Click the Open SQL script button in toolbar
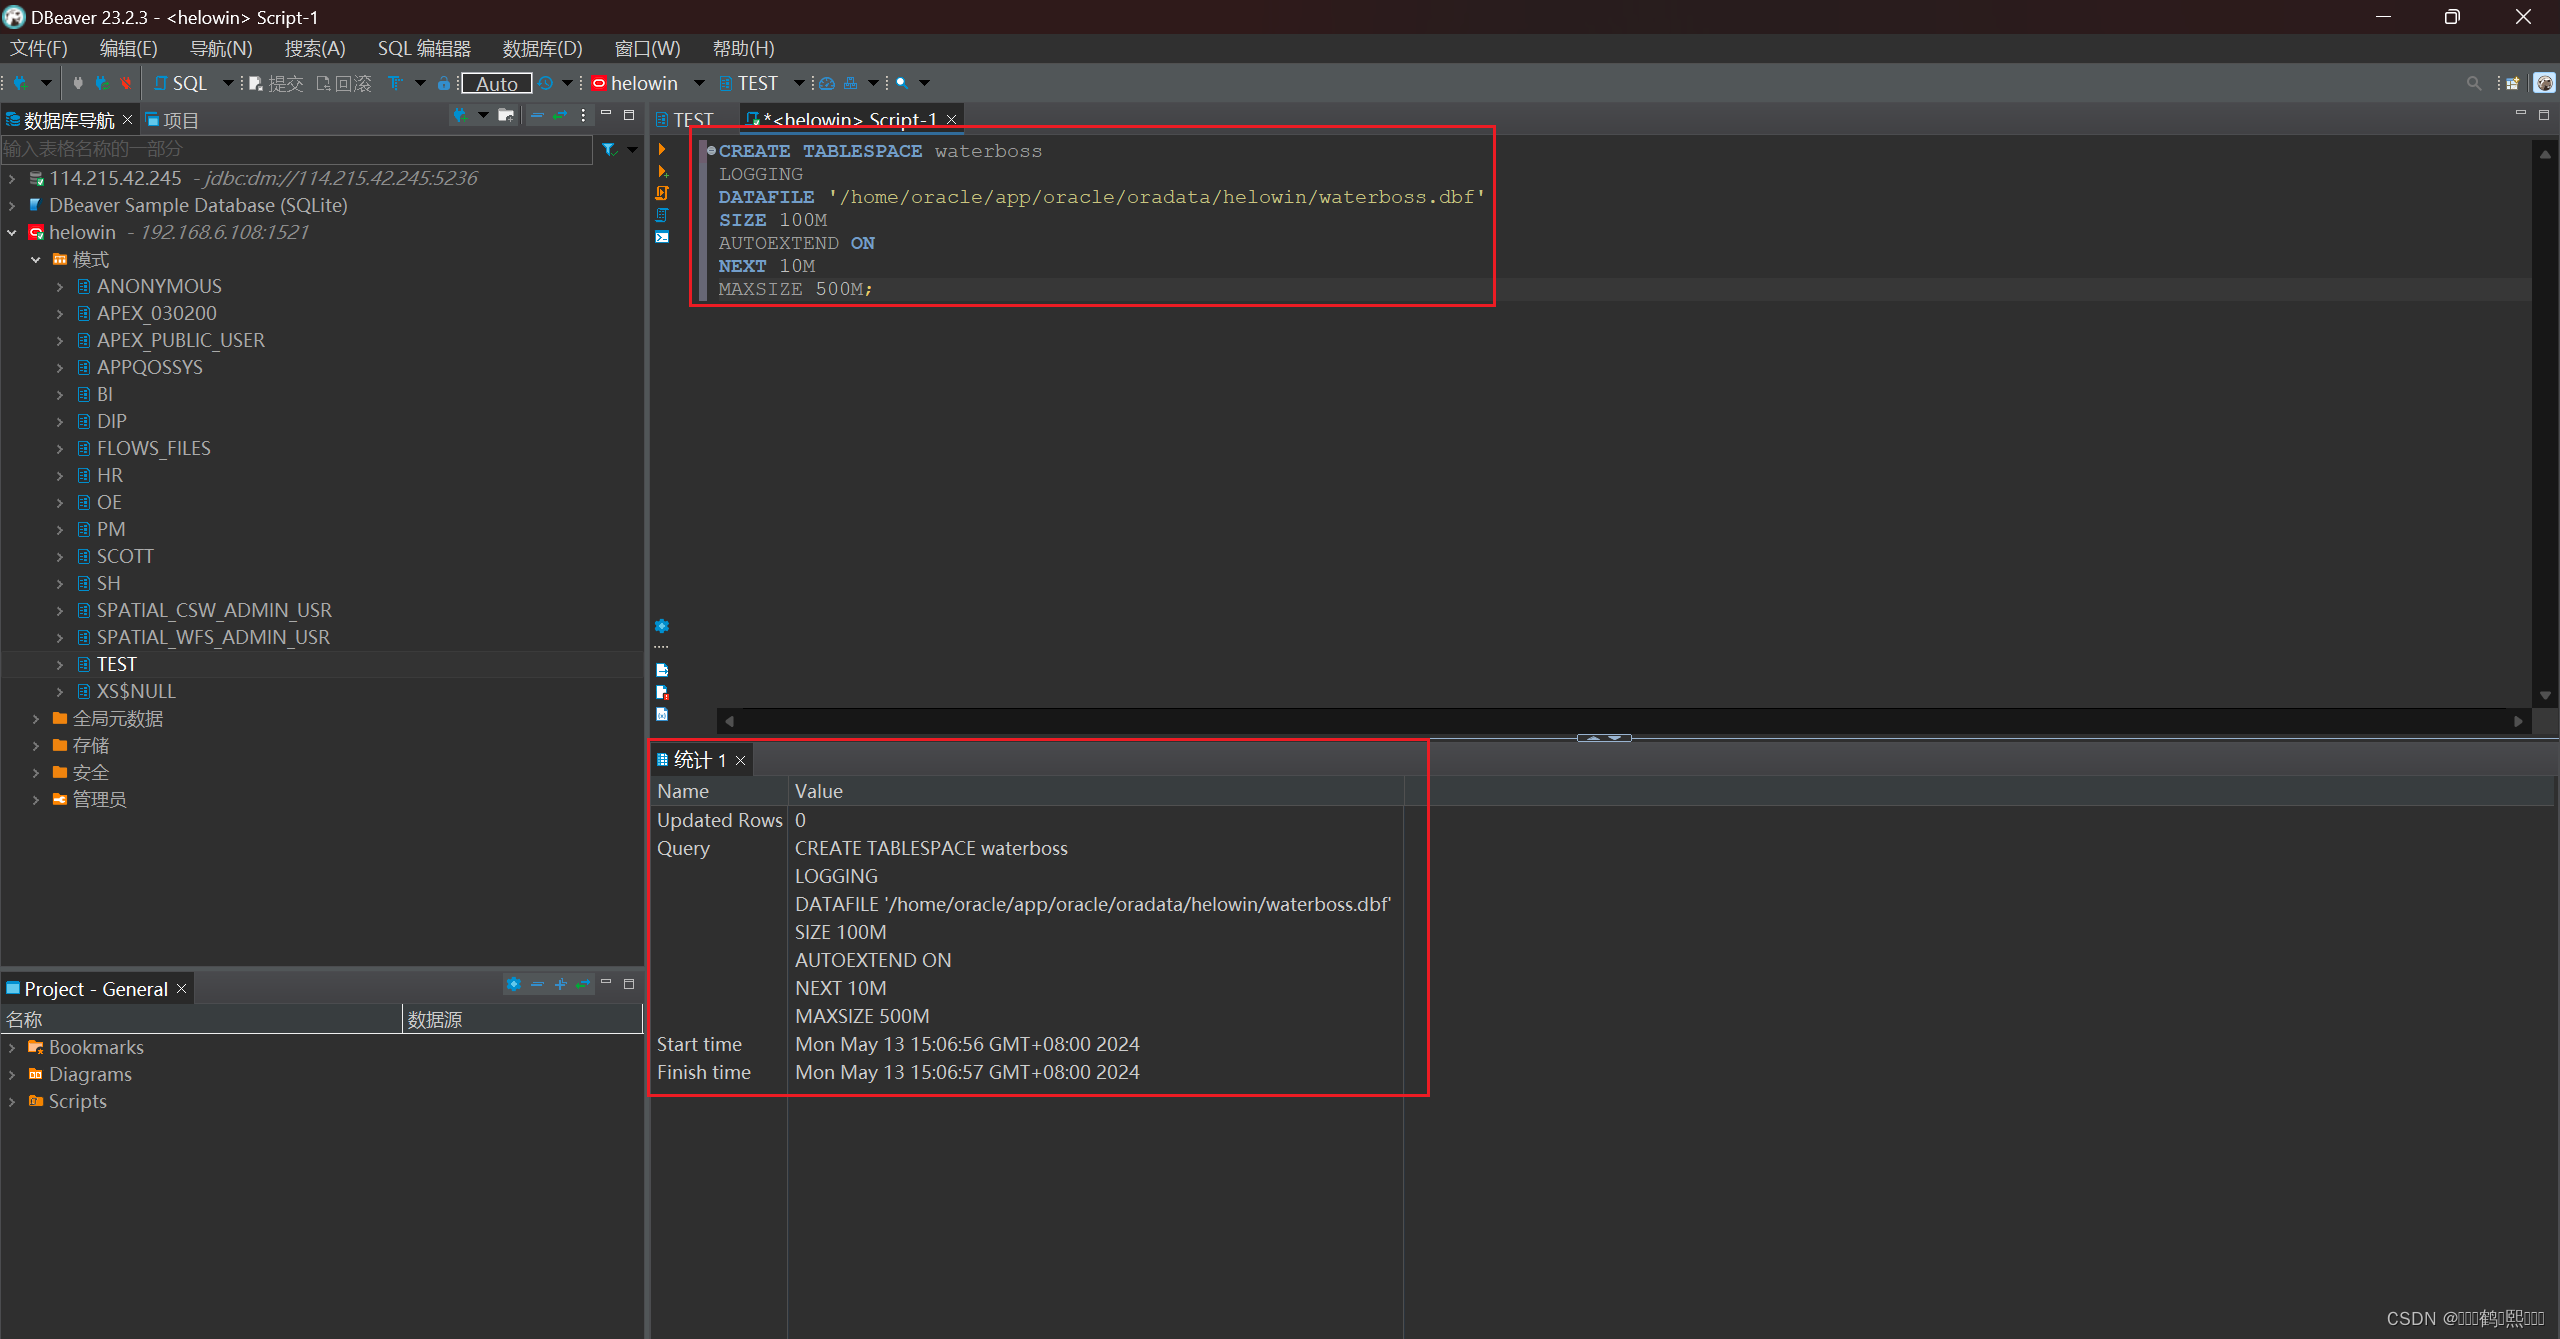Screen dimensions: 2560x1339 coord(180,84)
